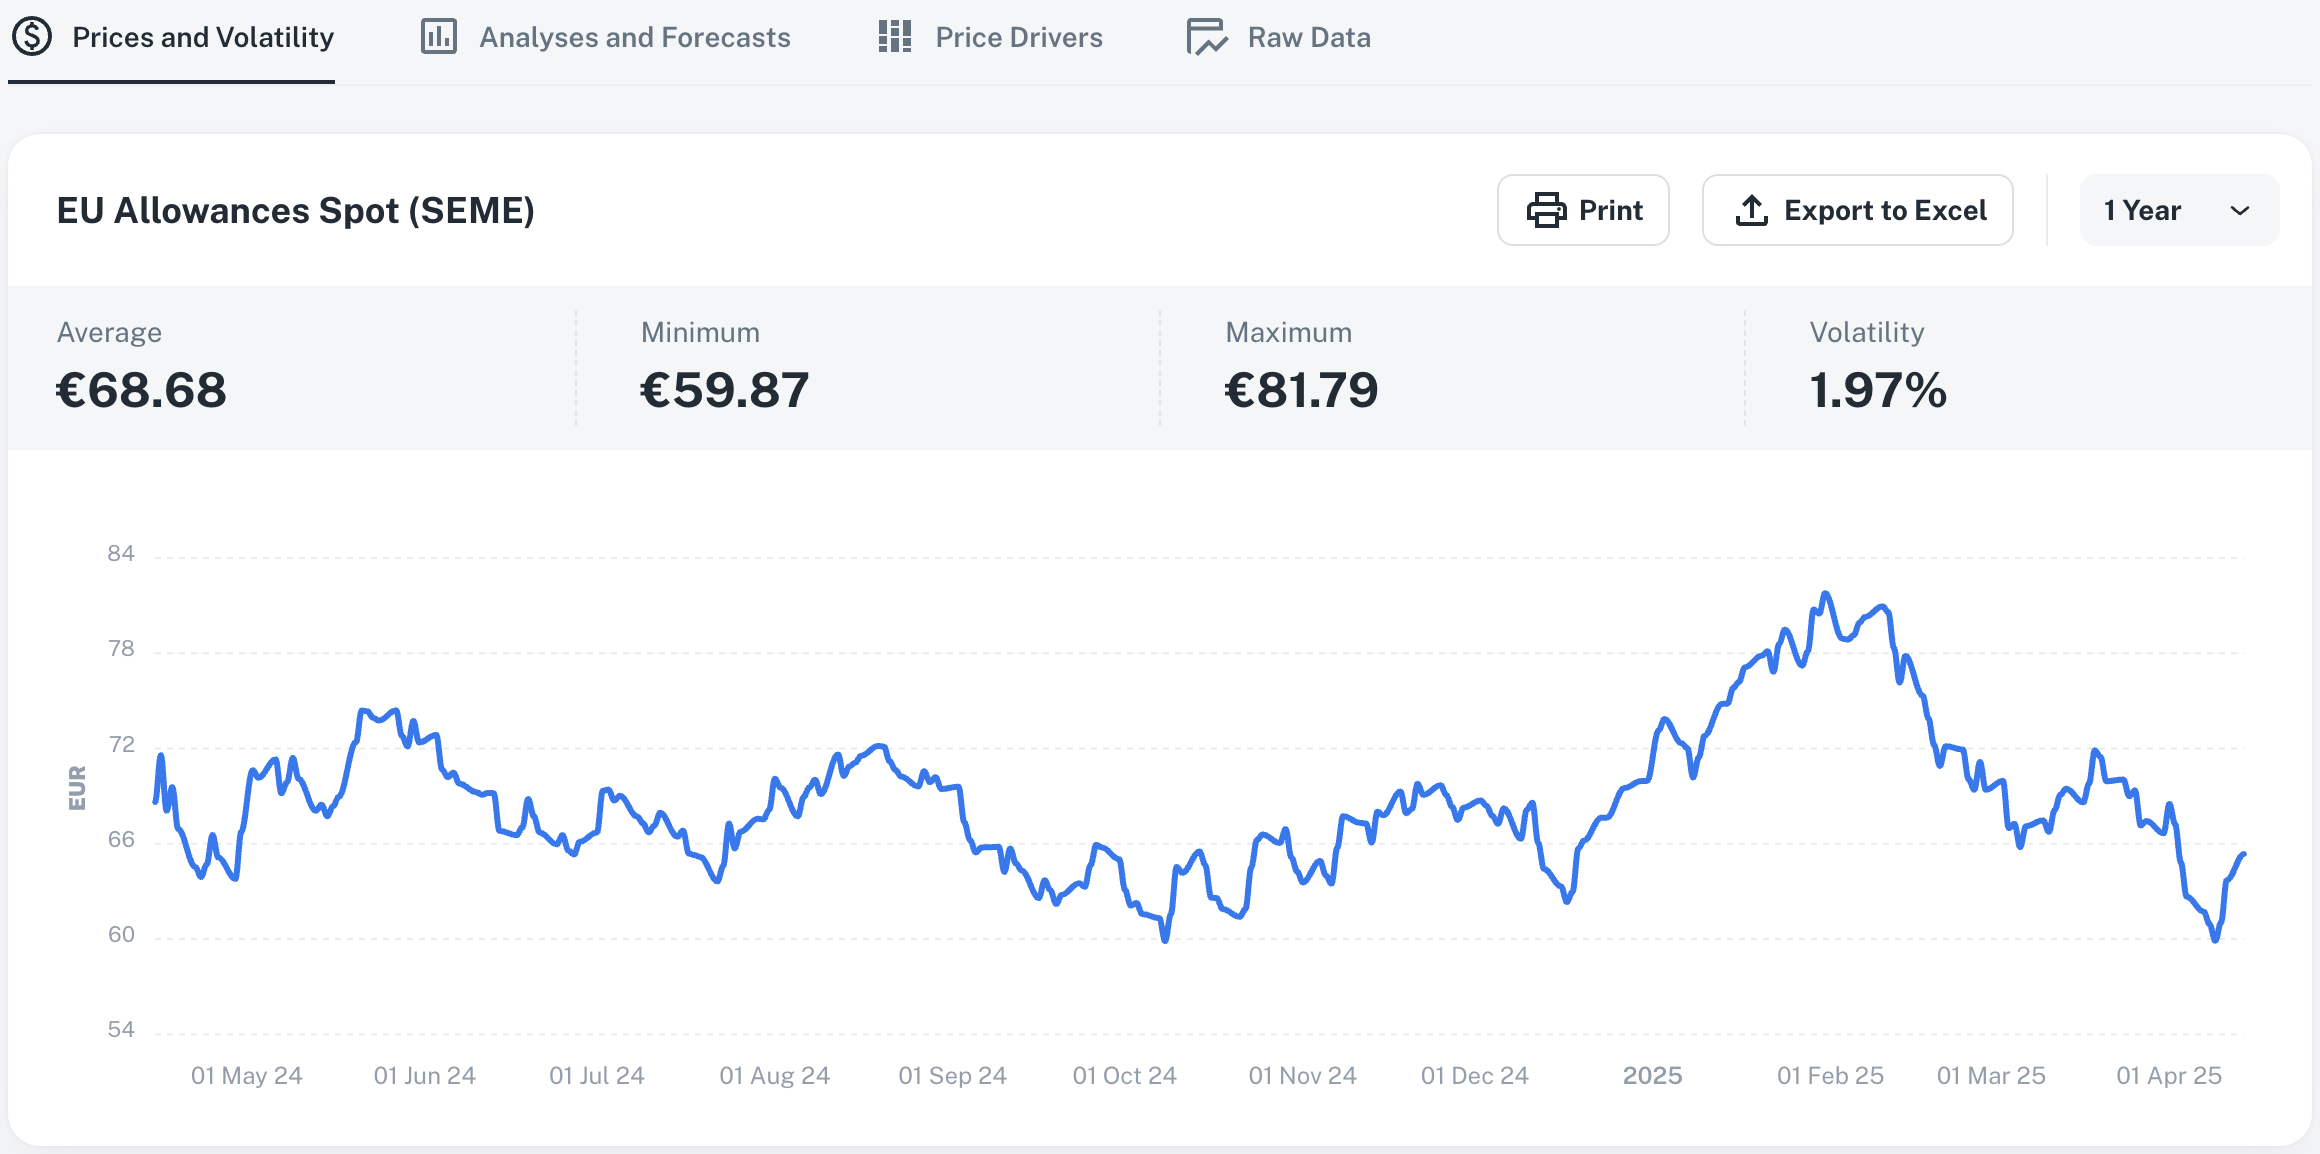The width and height of the screenshot is (2320, 1154).
Task: Open the Raw Data tab
Action: click(x=1278, y=38)
